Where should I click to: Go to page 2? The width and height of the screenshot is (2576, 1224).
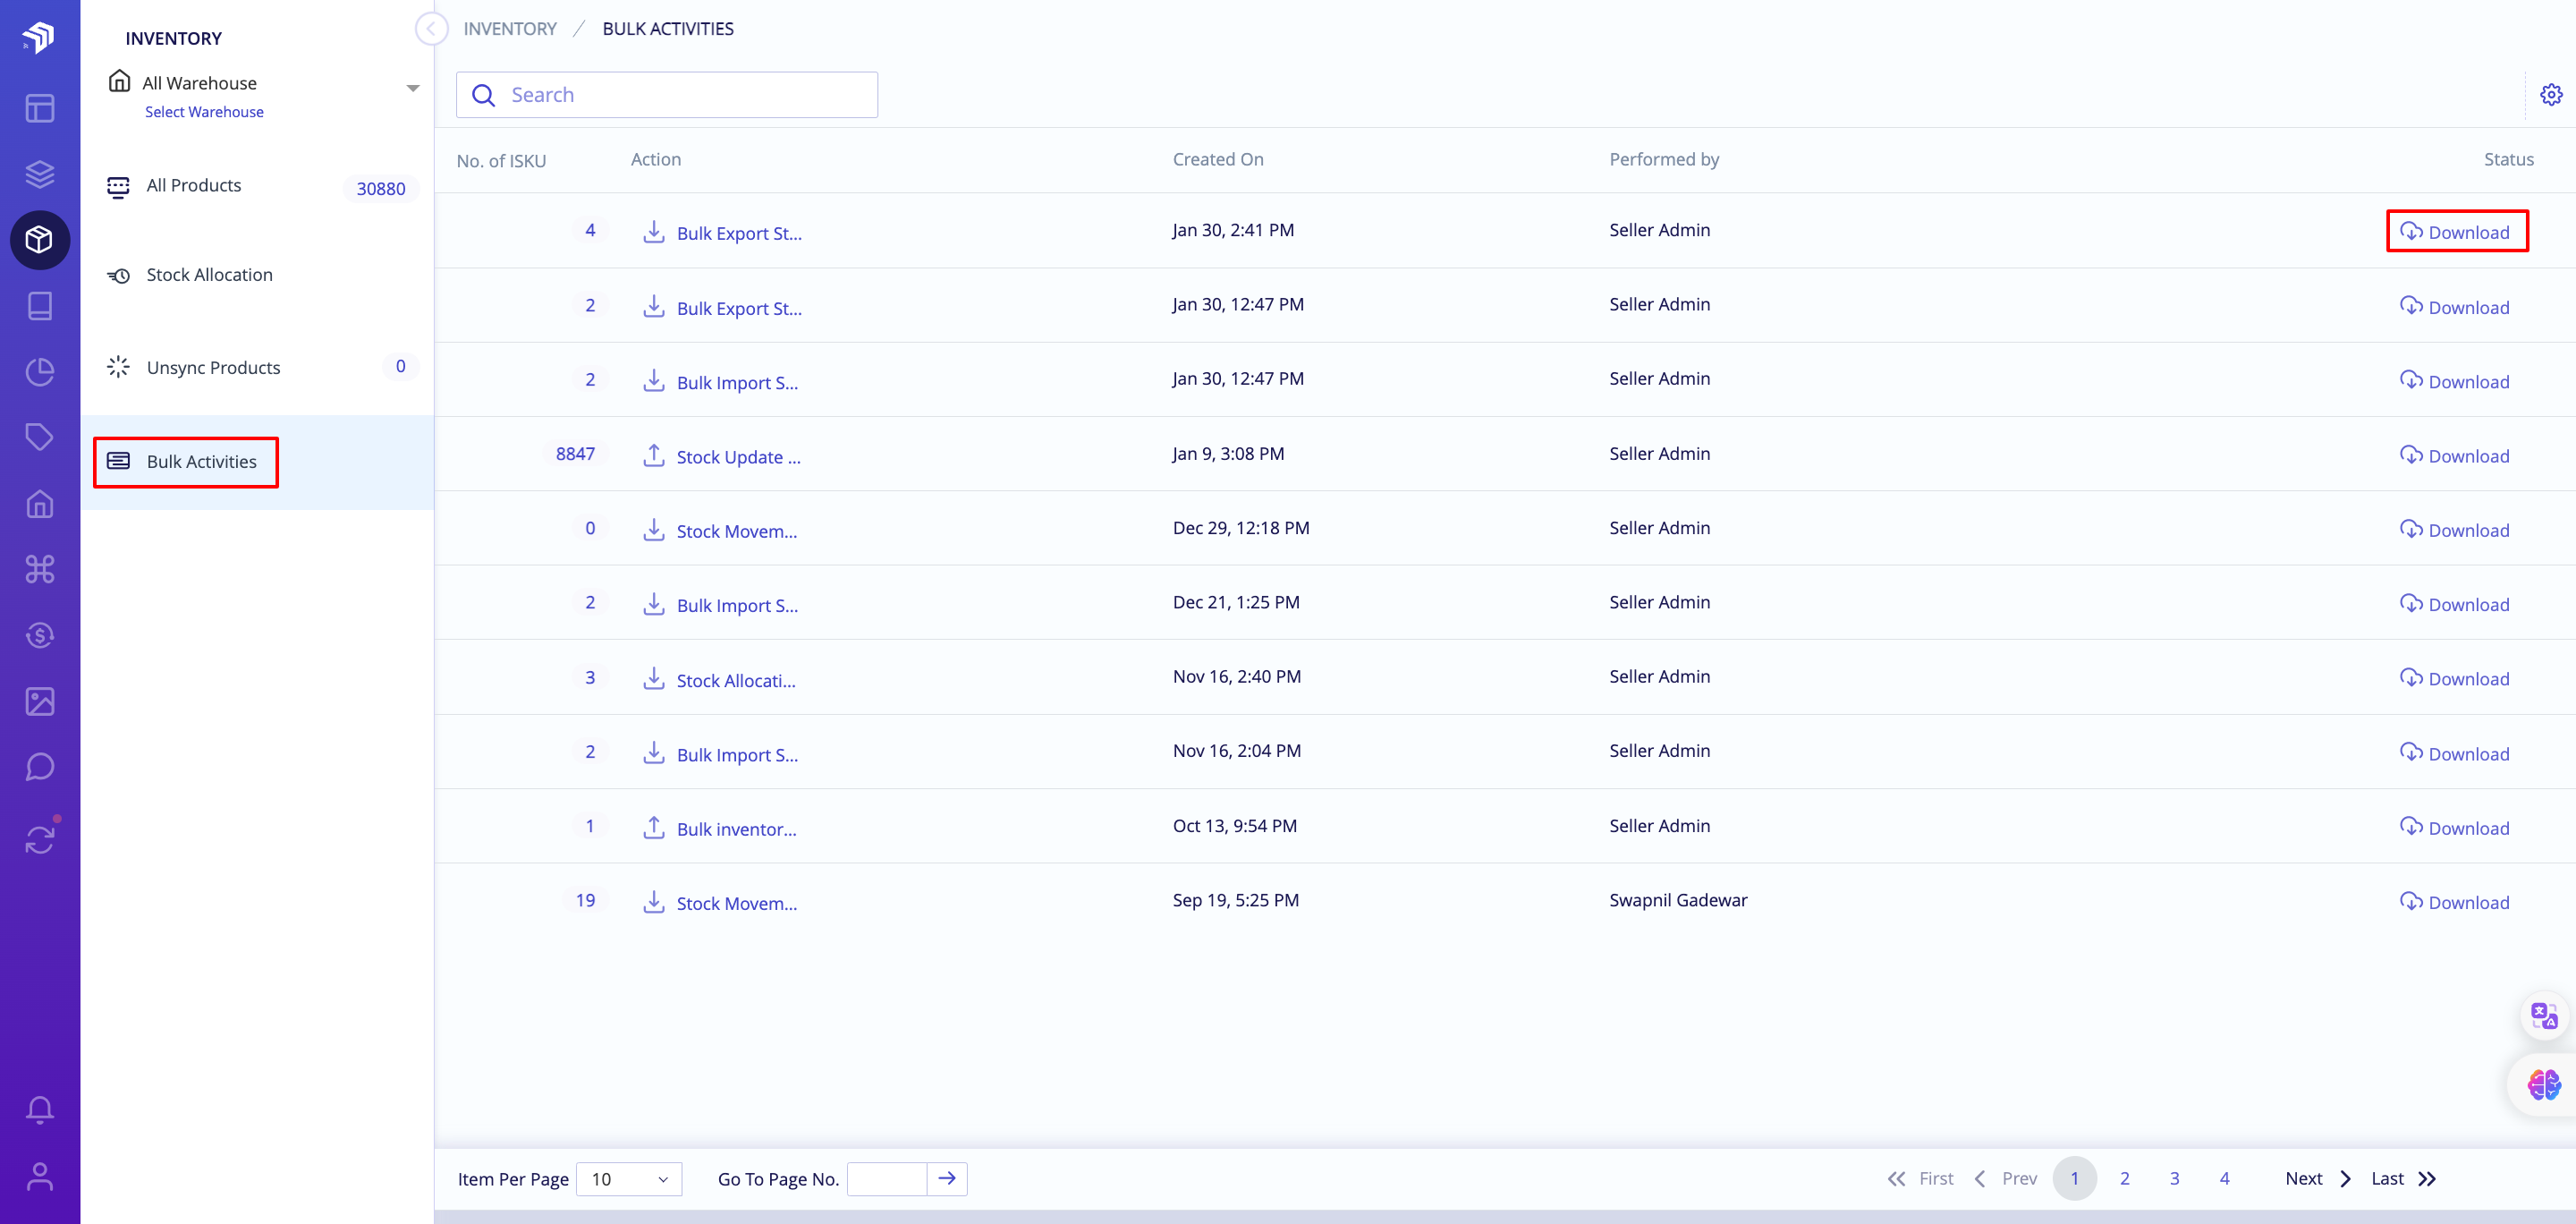coord(2124,1178)
